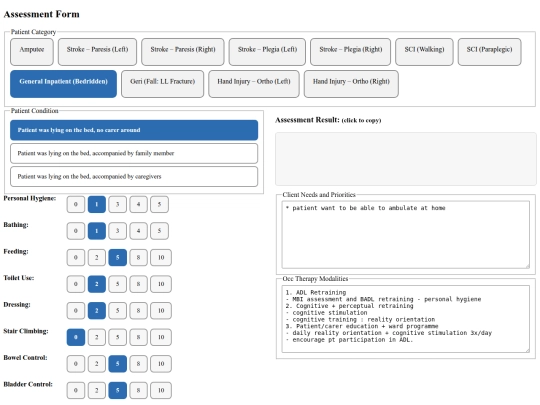
Task: Set Feeding score to 8
Action: (138, 258)
